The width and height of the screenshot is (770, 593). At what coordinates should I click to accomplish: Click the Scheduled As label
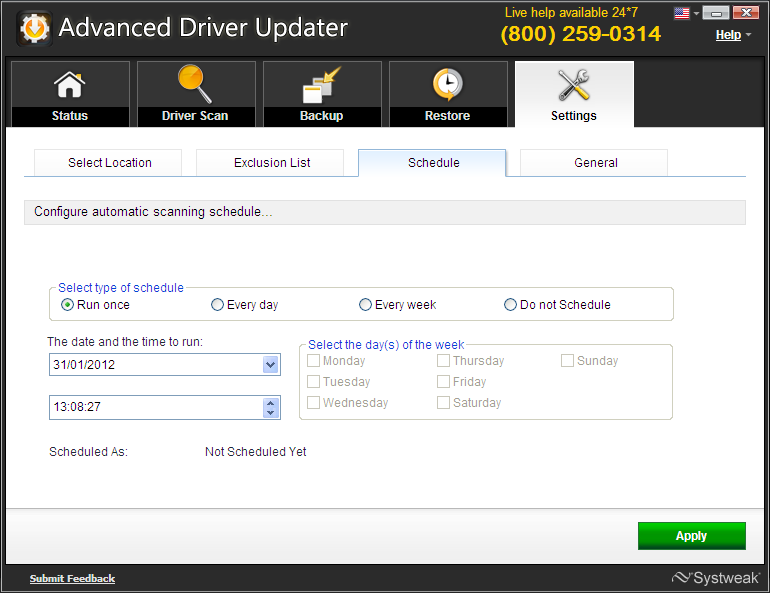(88, 452)
